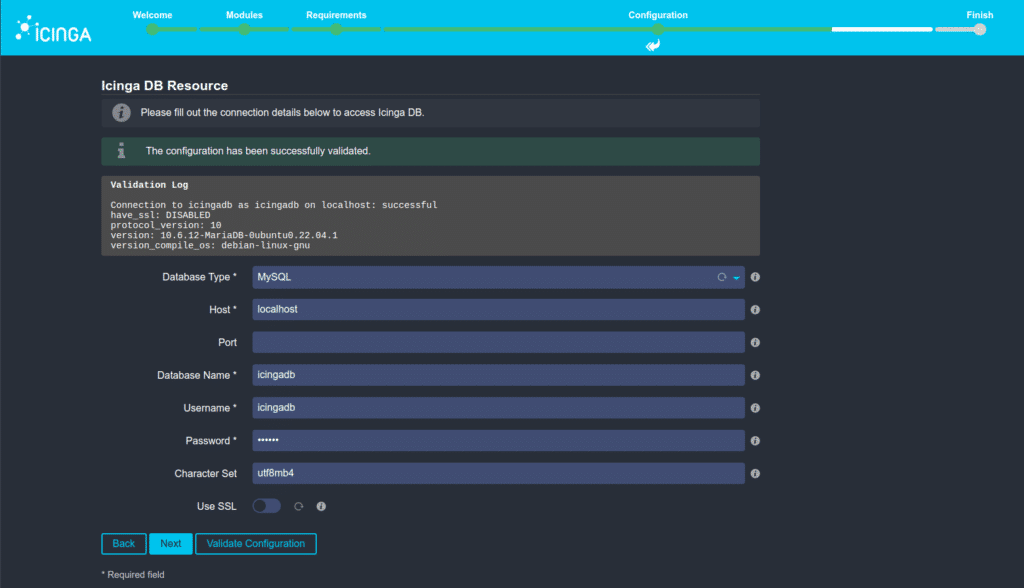Click autosubmit refresh icon beside Use SSL
This screenshot has height=588, width=1024.
[298, 506]
